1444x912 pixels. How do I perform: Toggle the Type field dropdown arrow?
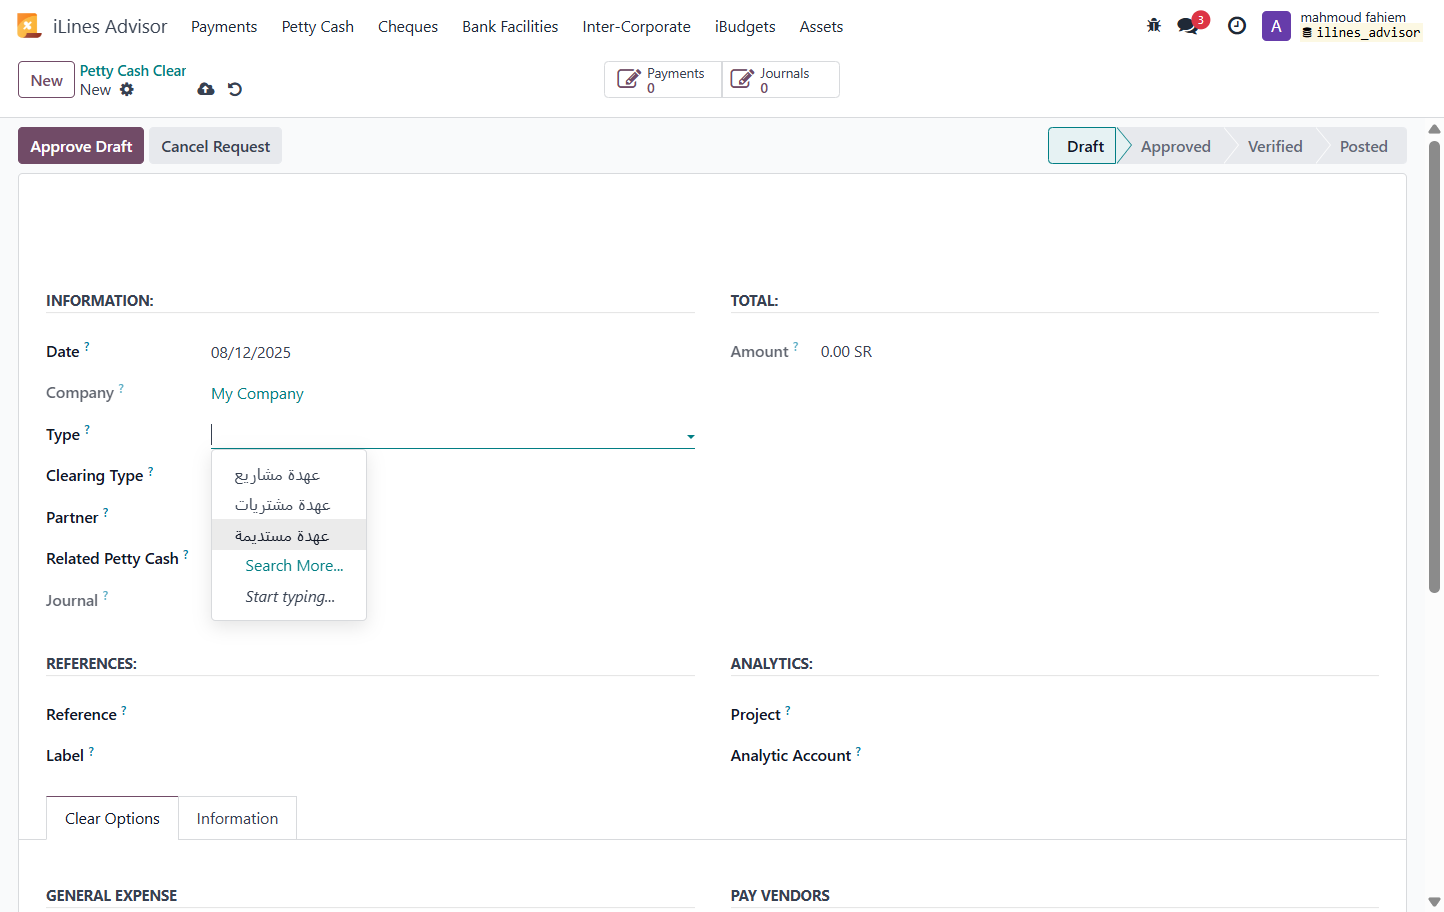coord(691,437)
